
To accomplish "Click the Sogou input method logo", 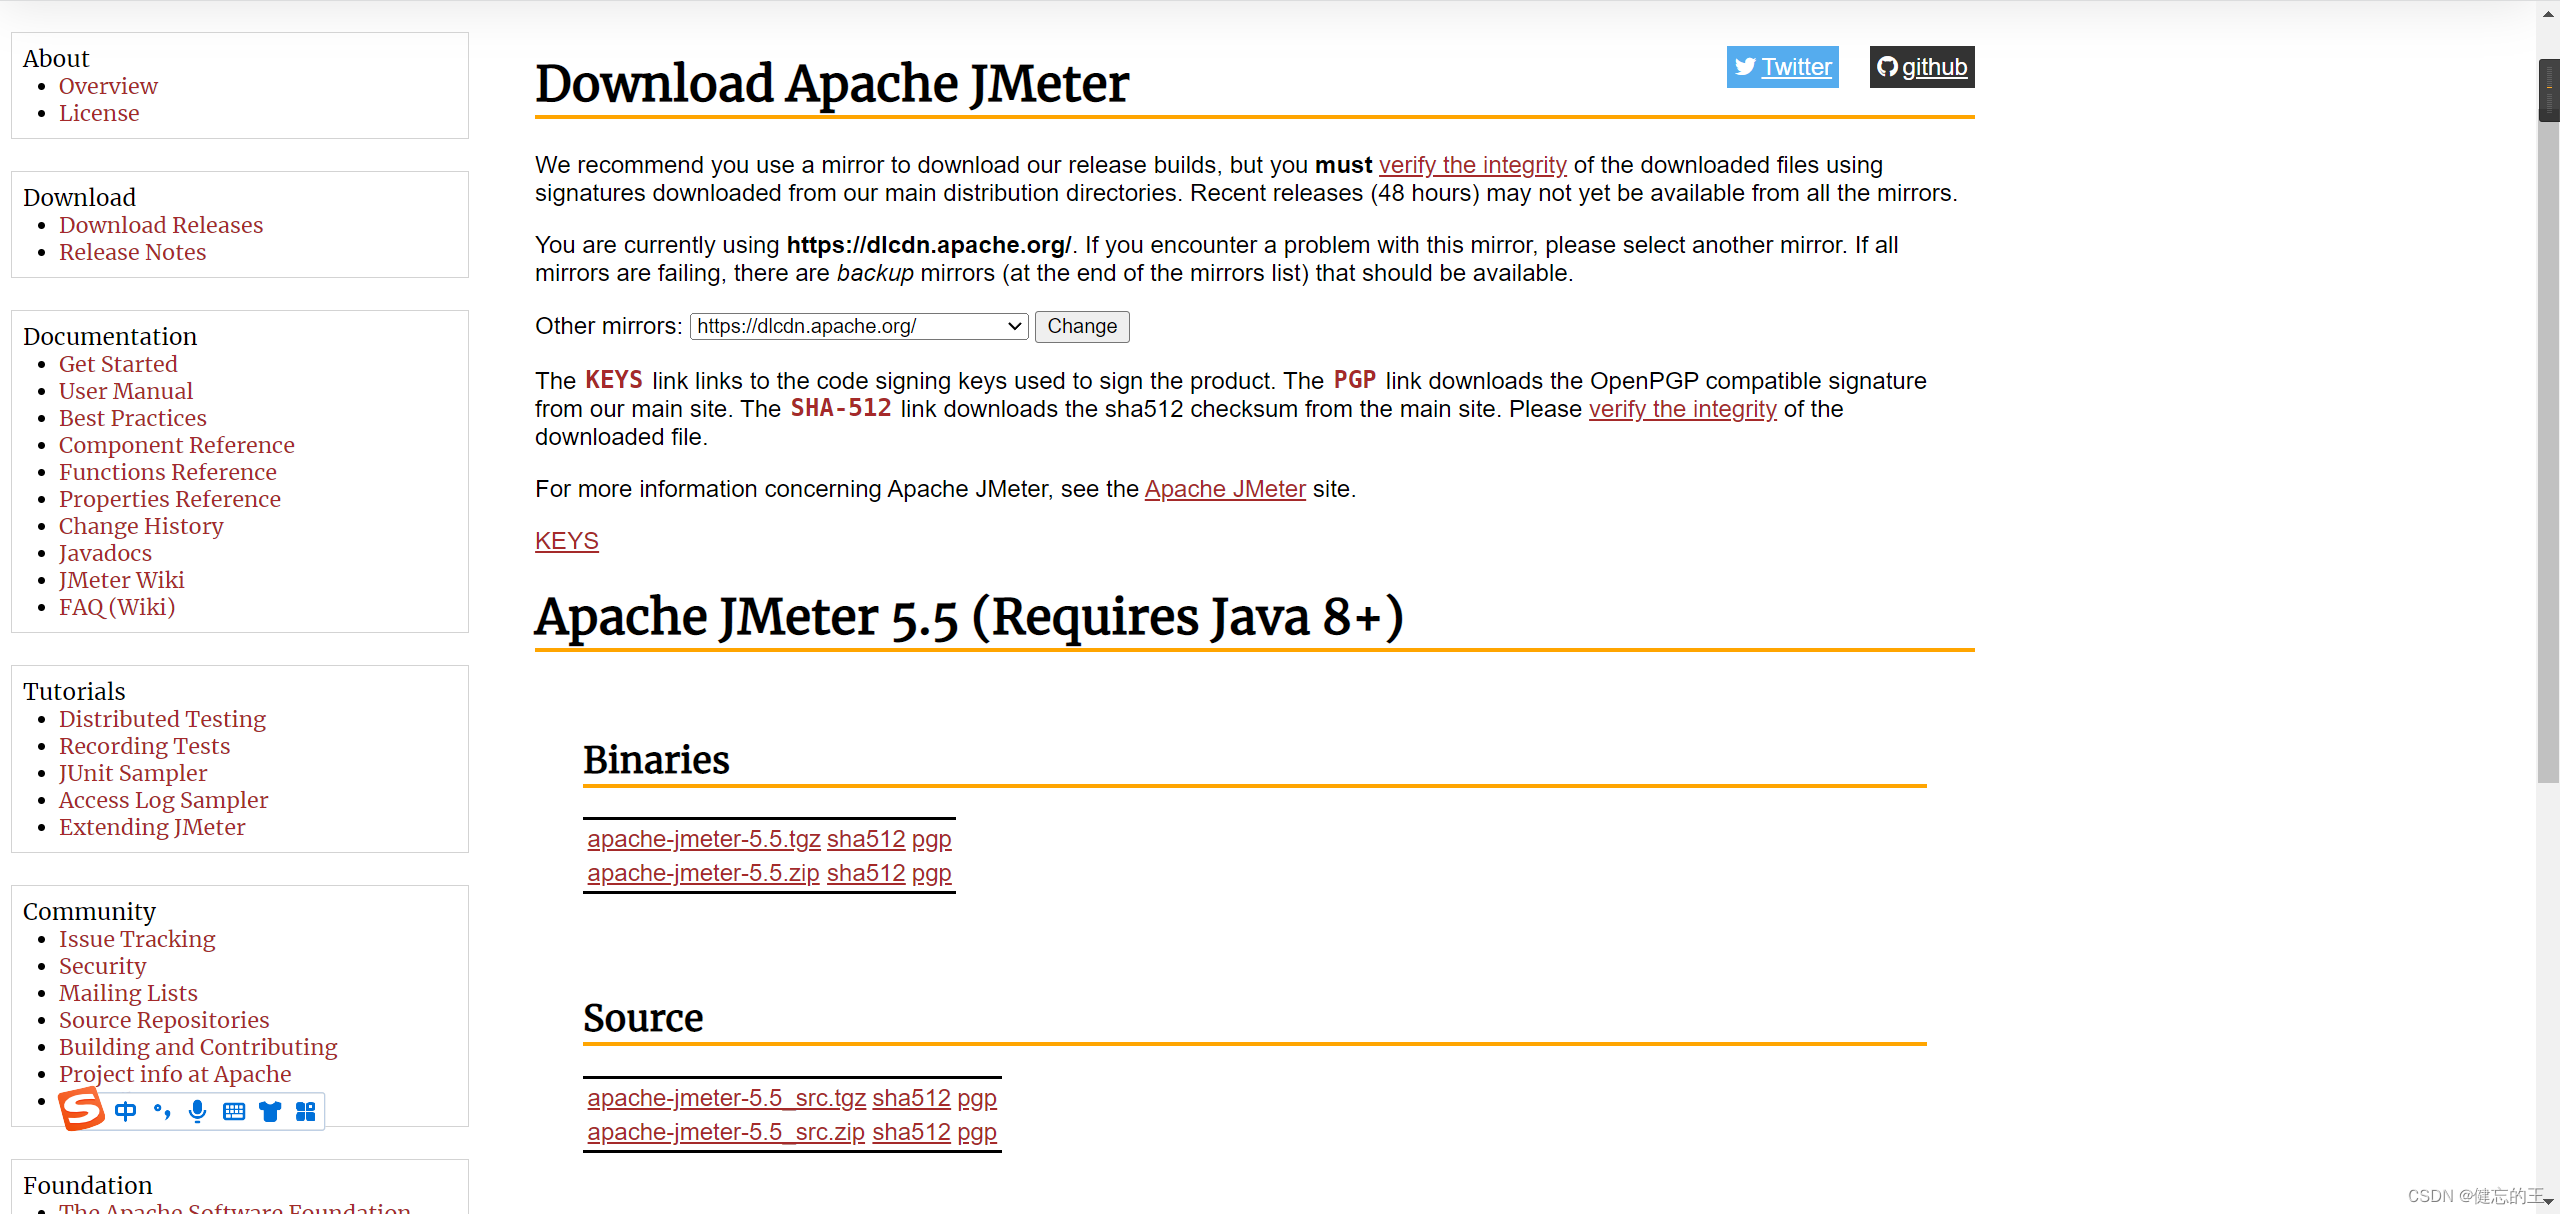I will pos(81,1109).
